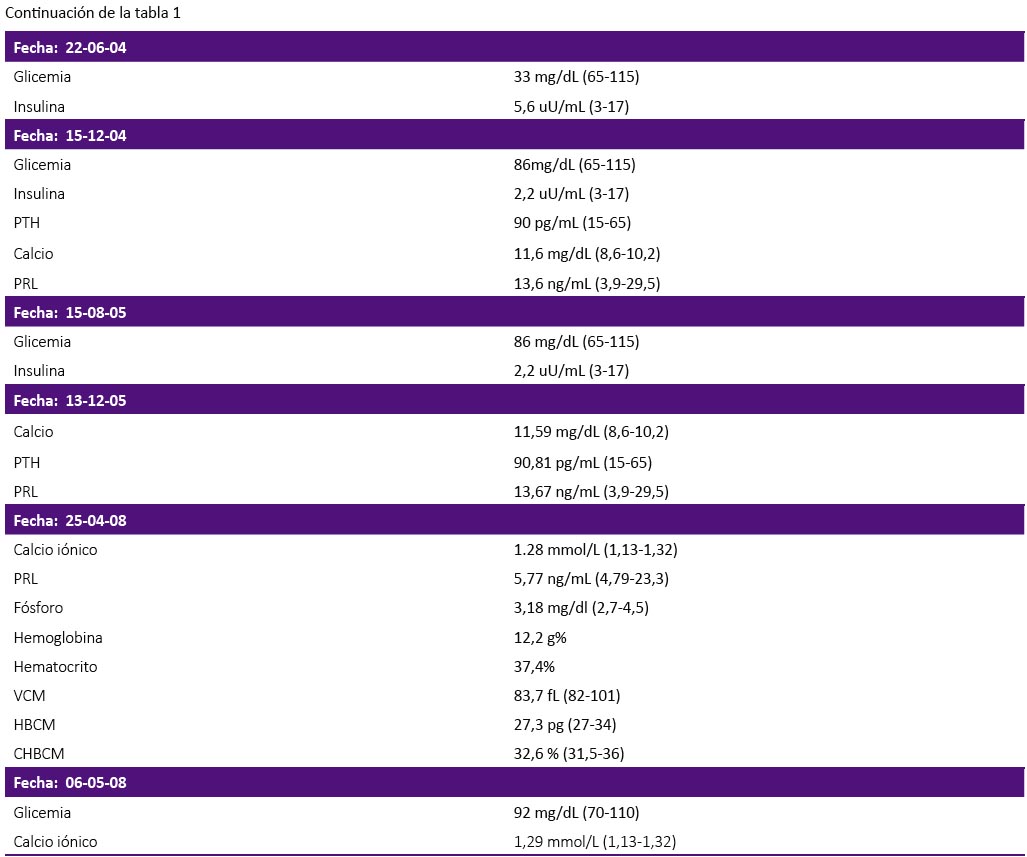
Task: Click the Hematocrito value 37,4%
Action: [x=534, y=667]
